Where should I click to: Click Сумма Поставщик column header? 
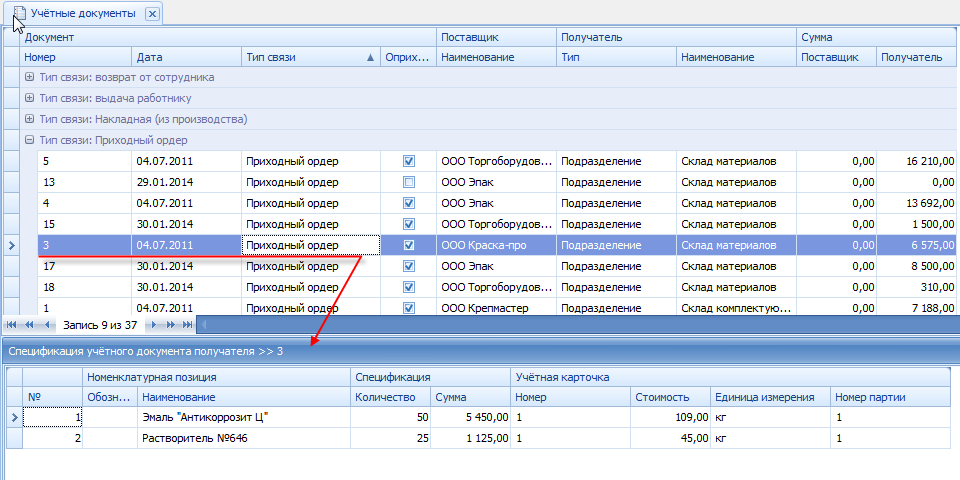(x=836, y=58)
